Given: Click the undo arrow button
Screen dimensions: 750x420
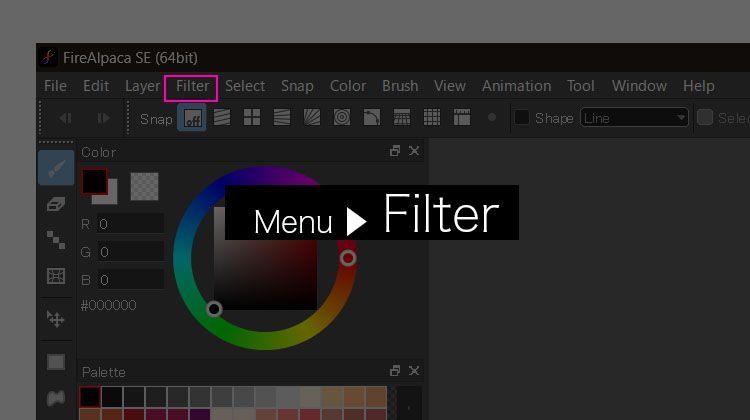Looking at the screenshot, I should [65, 118].
